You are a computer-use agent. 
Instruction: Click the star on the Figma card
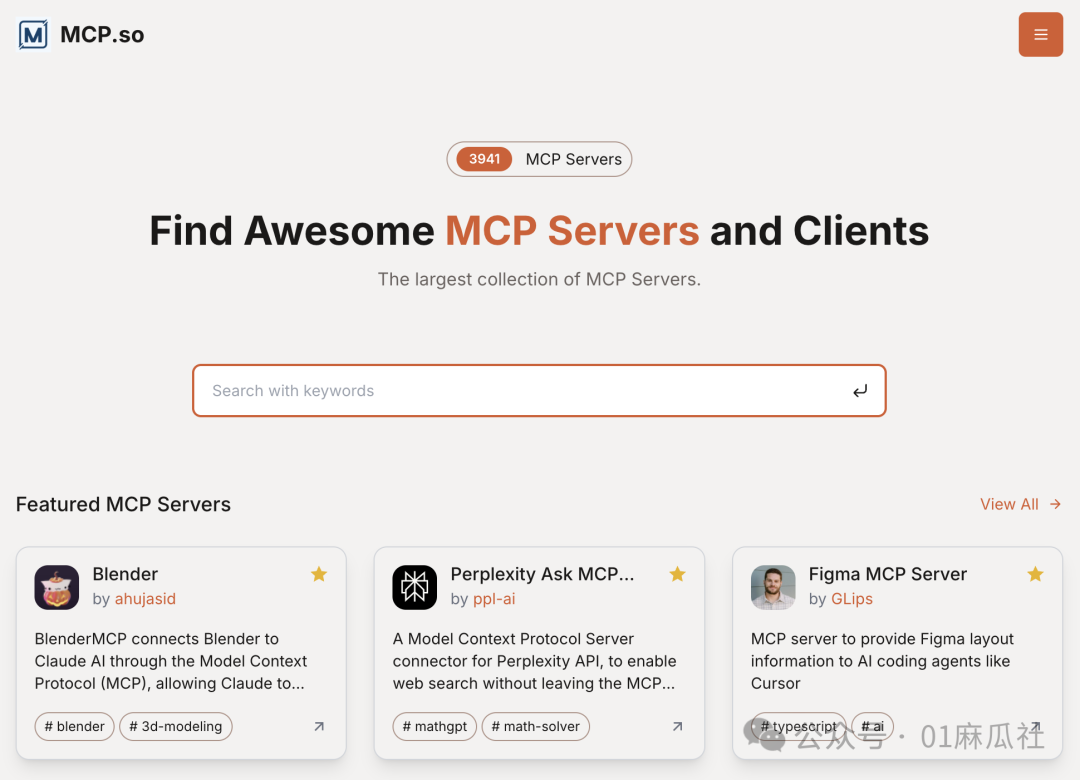[x=1035, y=574]
